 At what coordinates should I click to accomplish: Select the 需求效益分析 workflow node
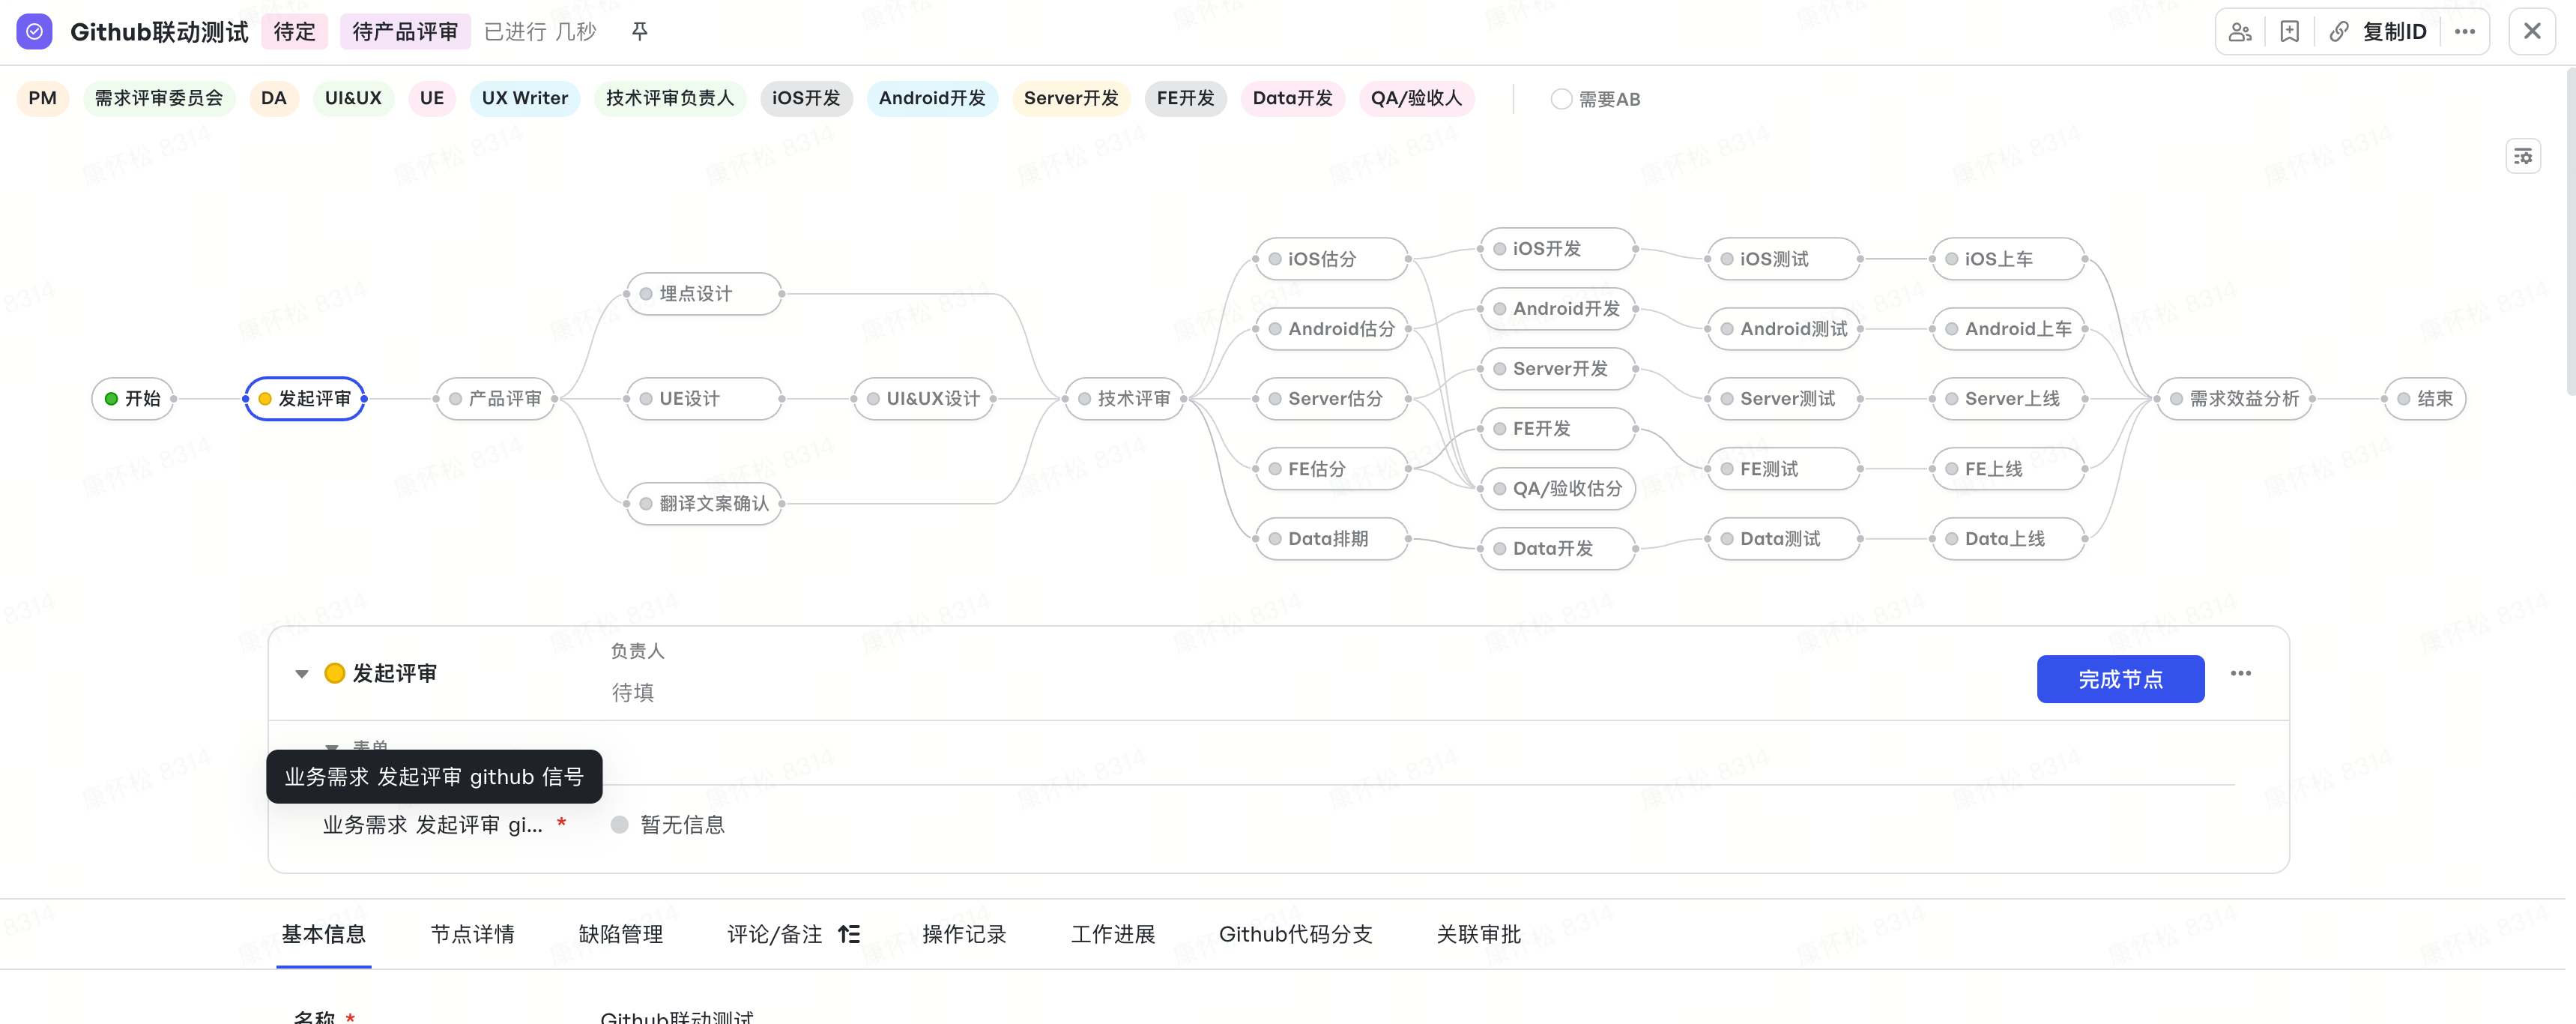(2235, 399)
